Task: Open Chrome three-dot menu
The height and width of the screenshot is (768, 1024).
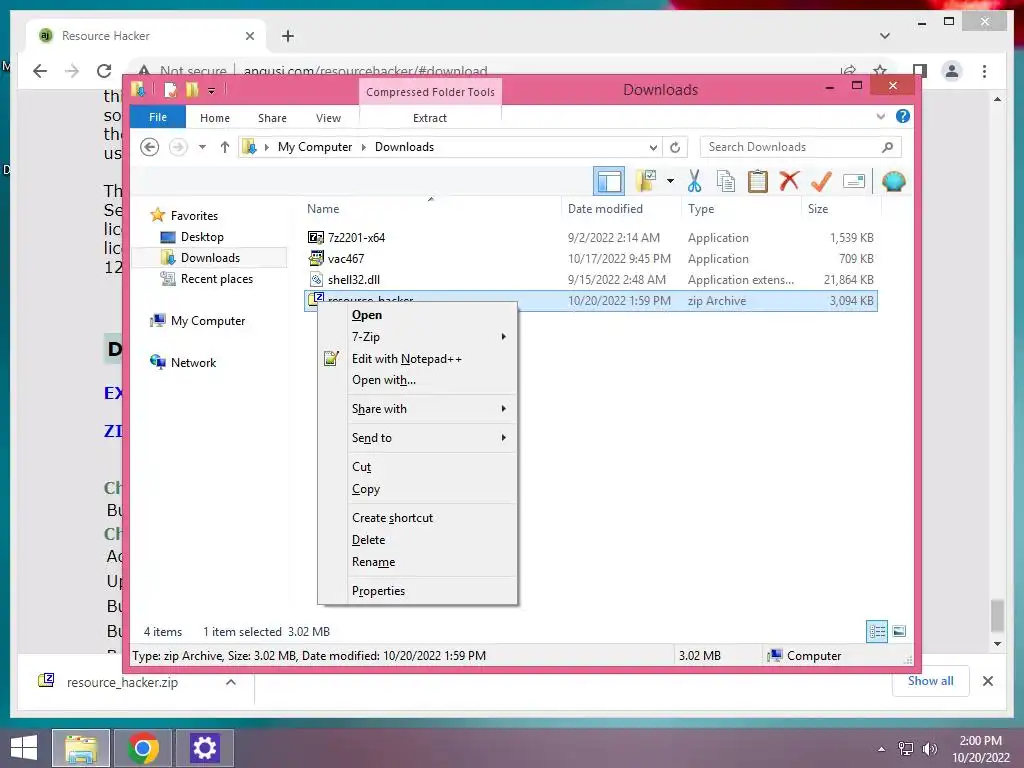Action: point(984,71)
